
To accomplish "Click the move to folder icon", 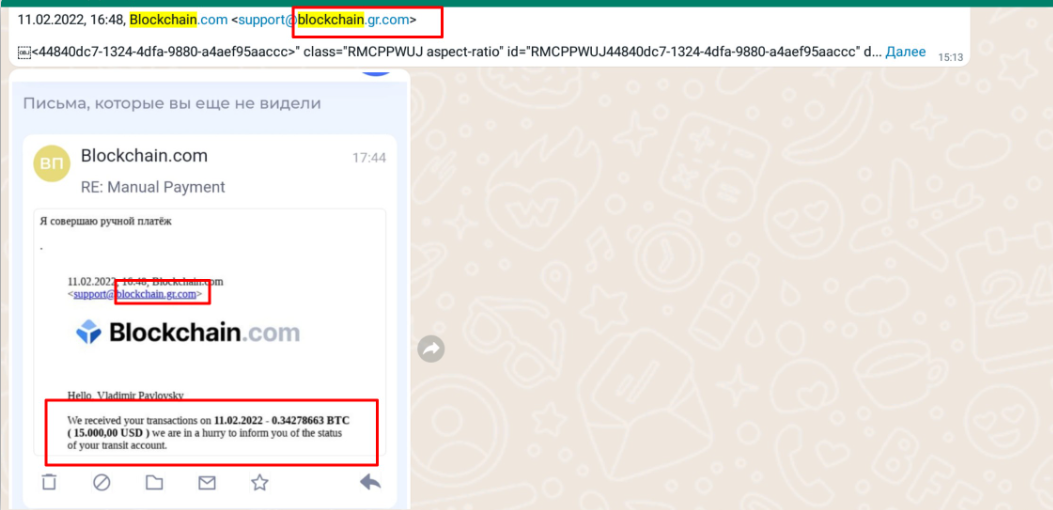I will (x=154, y=482).
